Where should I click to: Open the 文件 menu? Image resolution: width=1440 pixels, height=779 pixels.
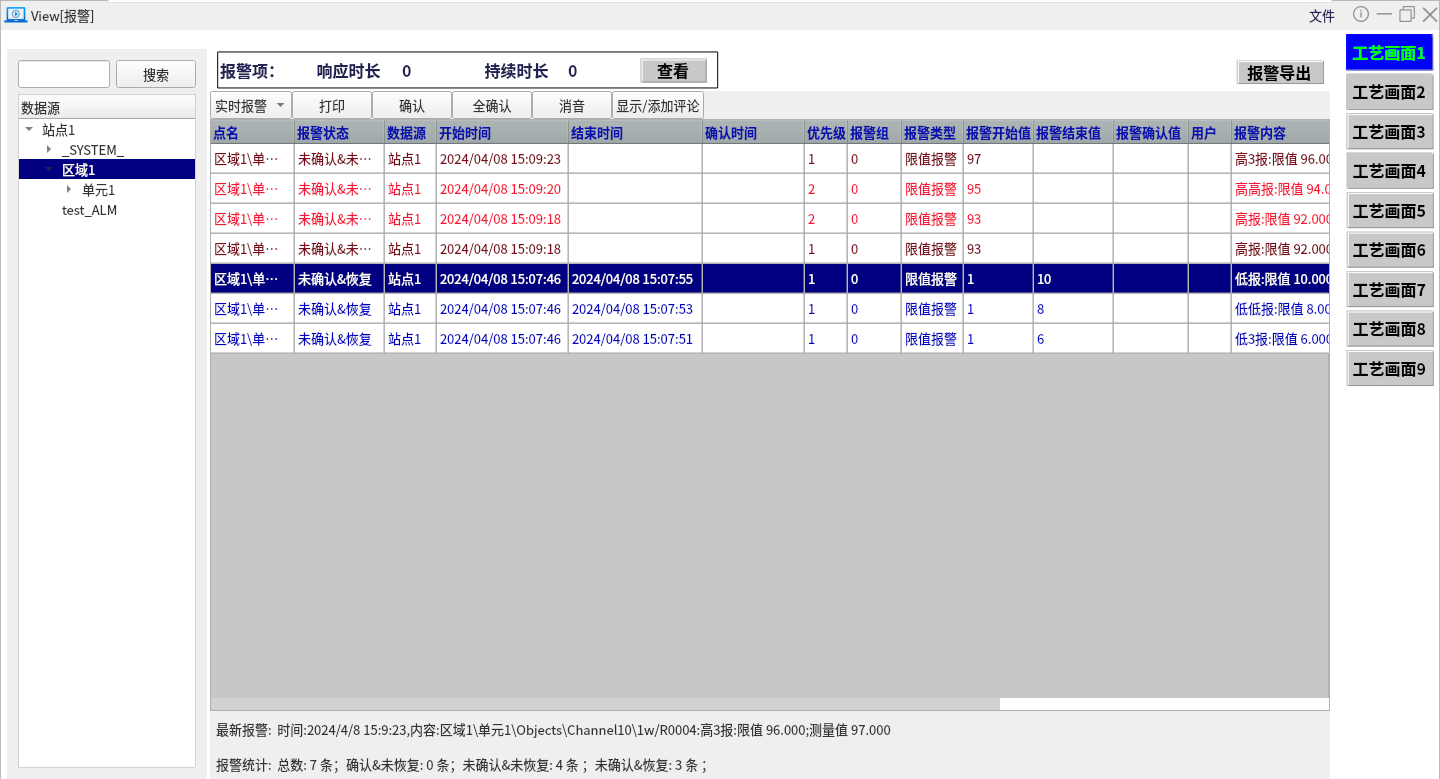pyautogui.click(x=1322, y=16)
